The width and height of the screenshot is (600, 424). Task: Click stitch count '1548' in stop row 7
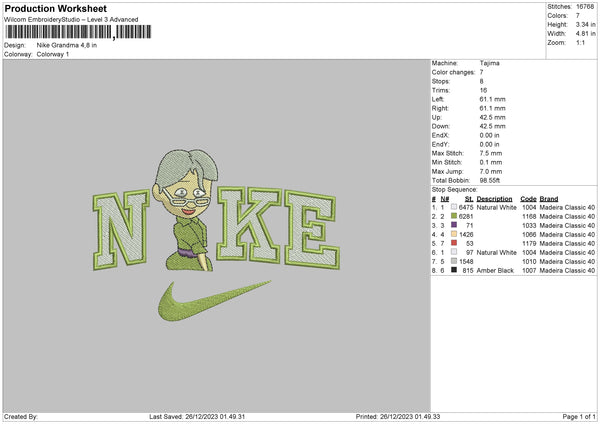tap(466, 261)
